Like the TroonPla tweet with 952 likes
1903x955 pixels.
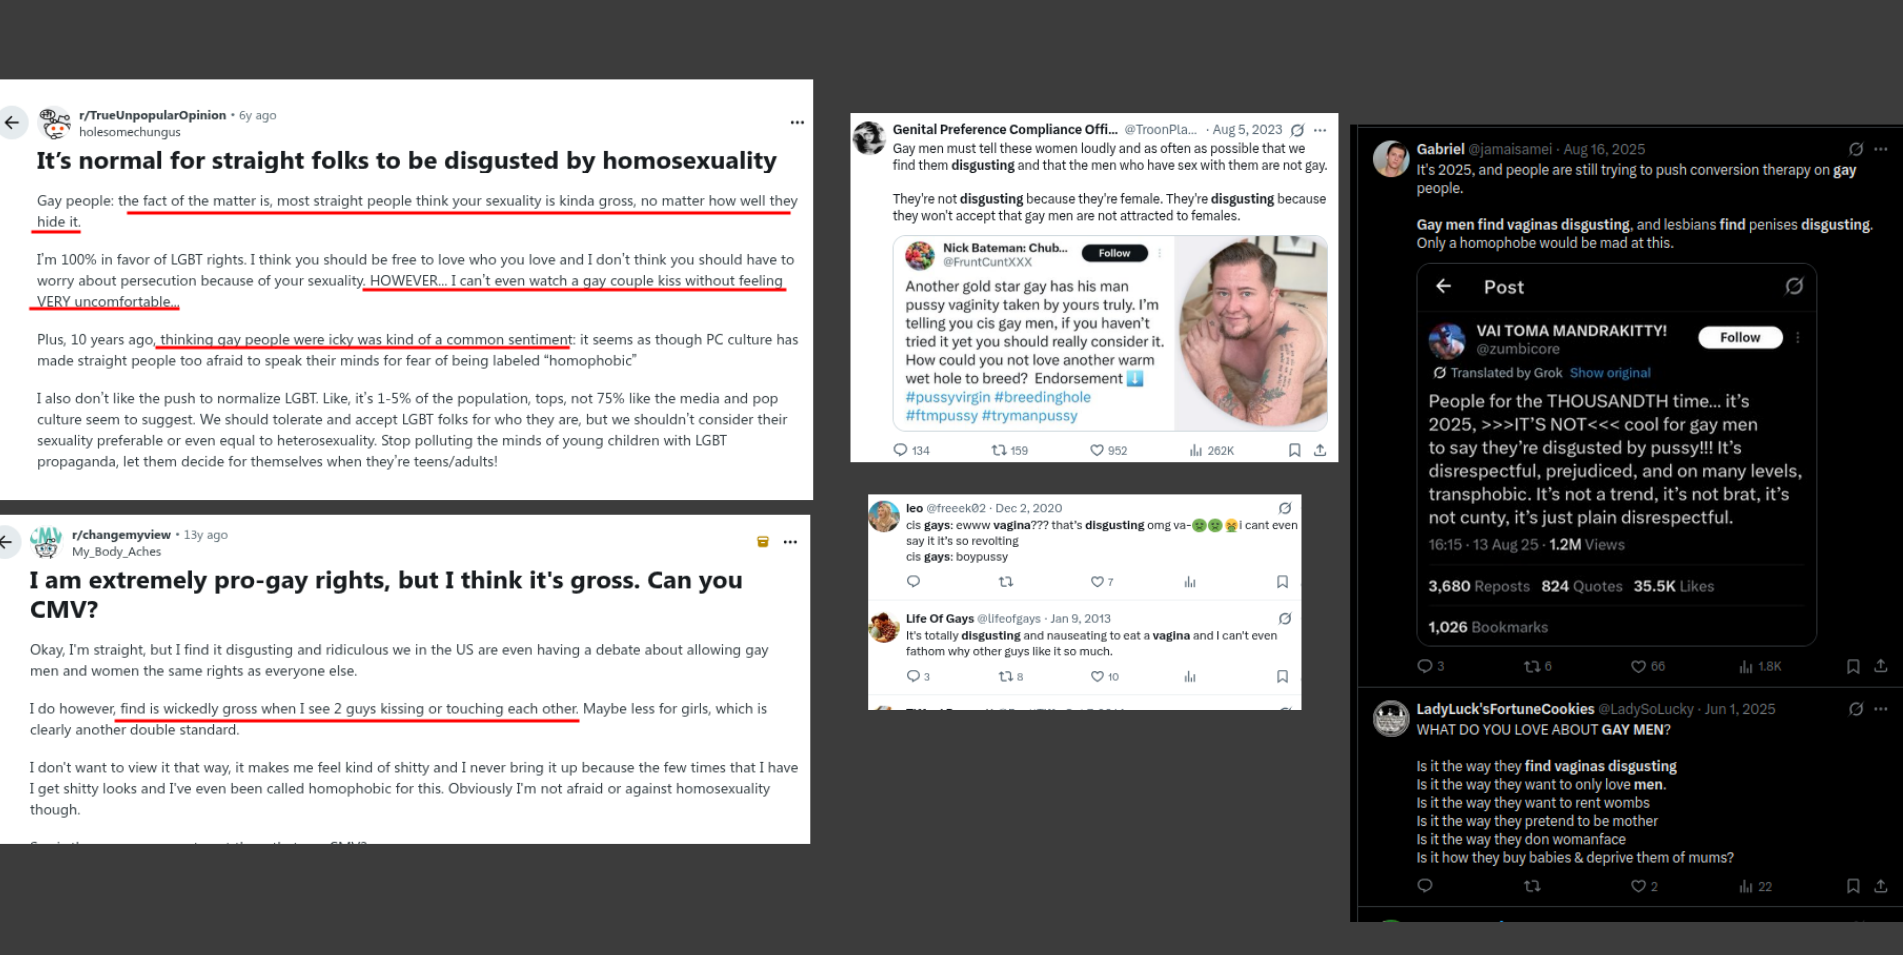click(1107, 451)
